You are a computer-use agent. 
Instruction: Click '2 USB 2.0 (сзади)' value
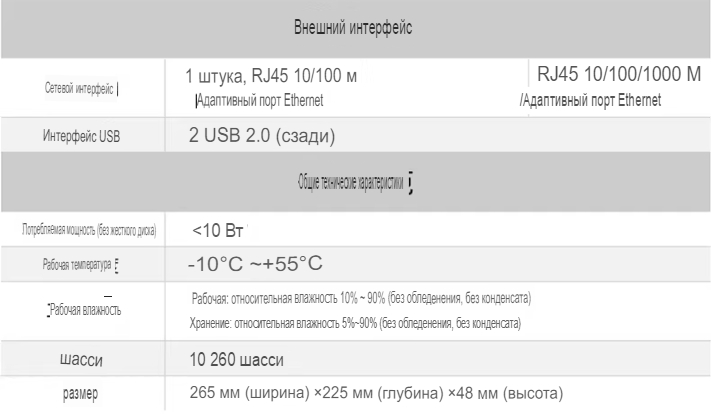pyautogui.click(x=262, y=136)
